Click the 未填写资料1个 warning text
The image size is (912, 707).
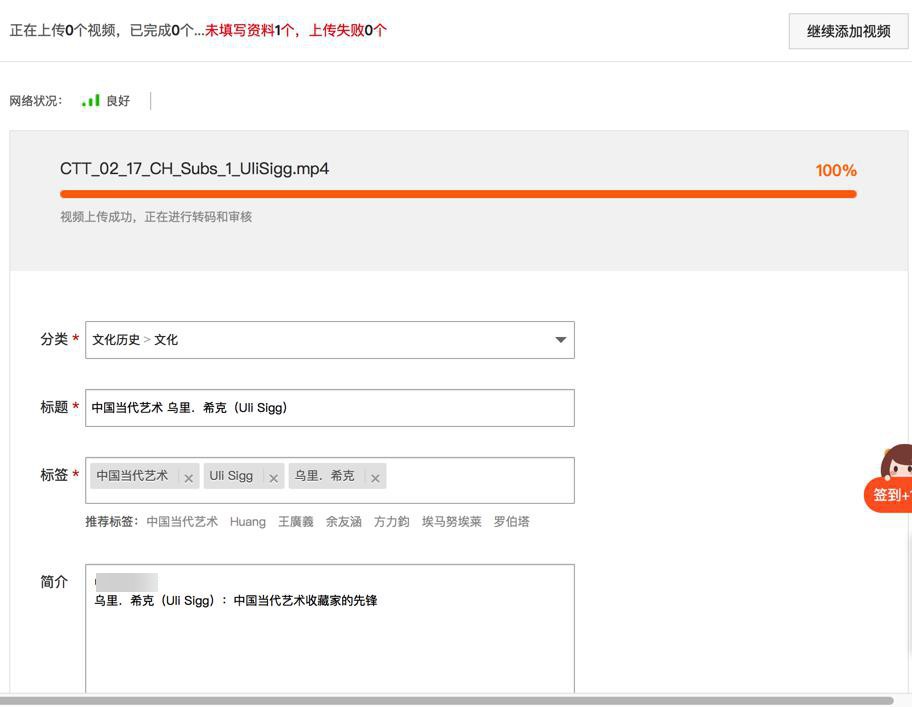pyautogui.click(x=250, y=30)
